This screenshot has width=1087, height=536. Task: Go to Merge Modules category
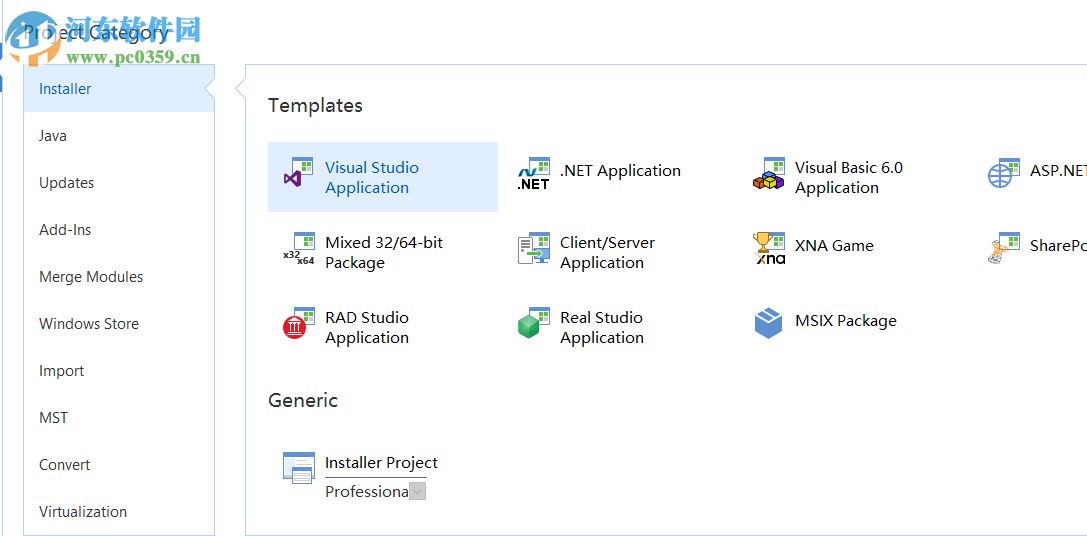click(119, 277)
